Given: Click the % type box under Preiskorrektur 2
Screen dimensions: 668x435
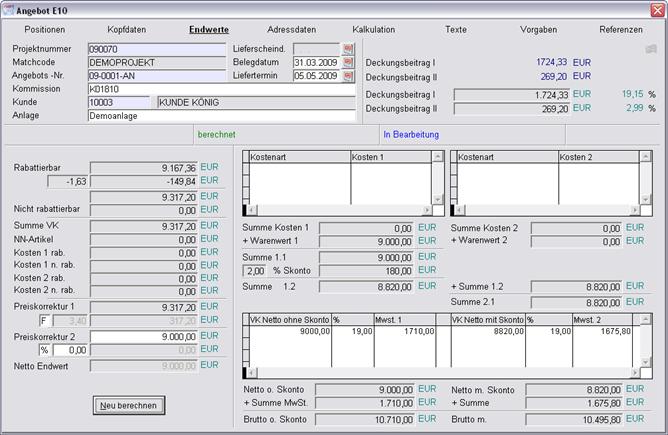Looking at the screenshot, I should coord(44,351).
